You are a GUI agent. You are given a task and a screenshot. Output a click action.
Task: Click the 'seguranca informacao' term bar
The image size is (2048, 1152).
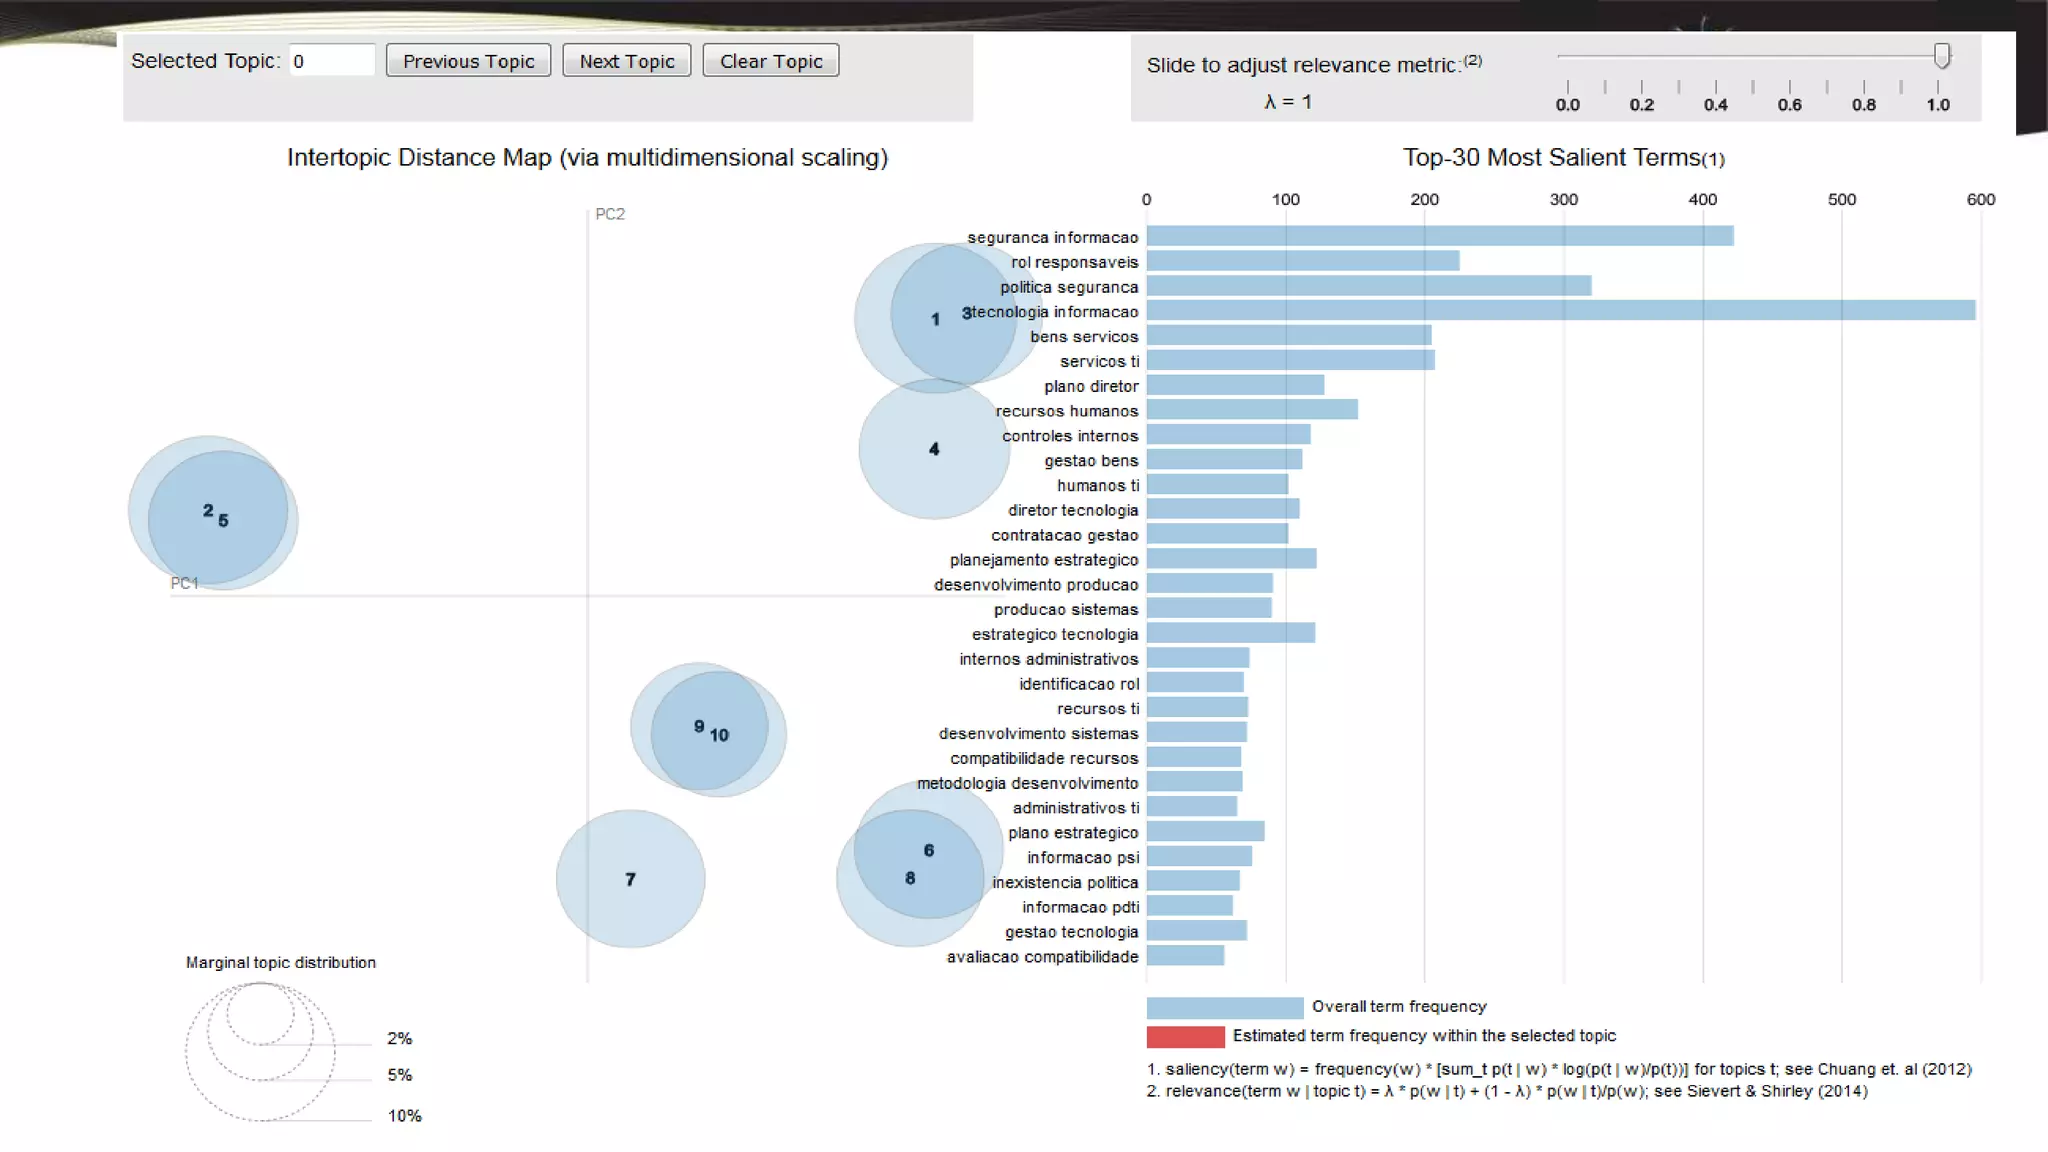pos(1439,236)
